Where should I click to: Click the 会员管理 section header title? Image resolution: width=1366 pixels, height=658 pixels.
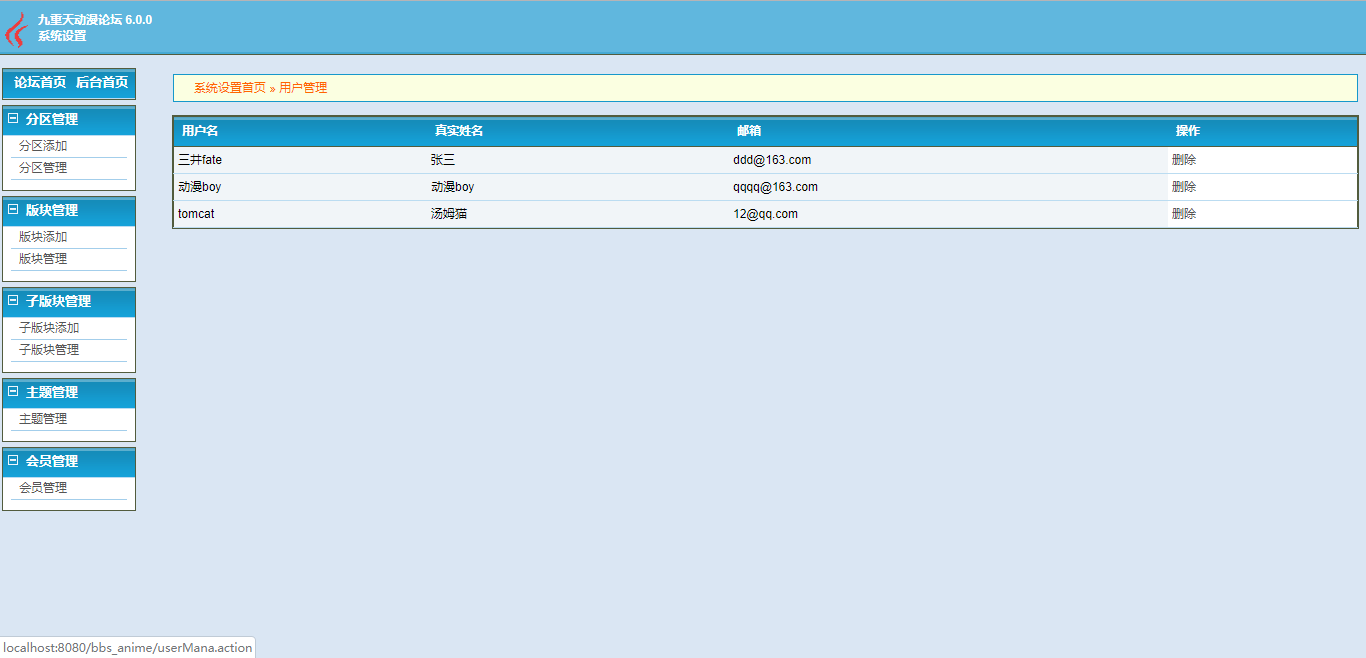[52, 461]
